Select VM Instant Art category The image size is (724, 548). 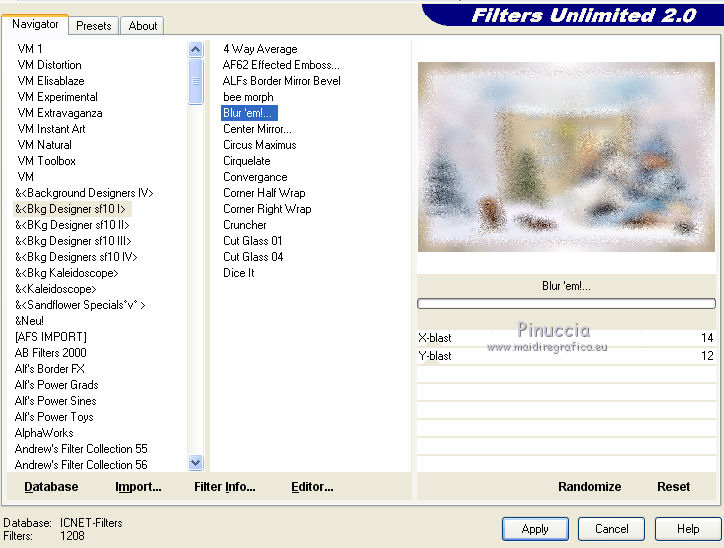(x=51, y=129)
